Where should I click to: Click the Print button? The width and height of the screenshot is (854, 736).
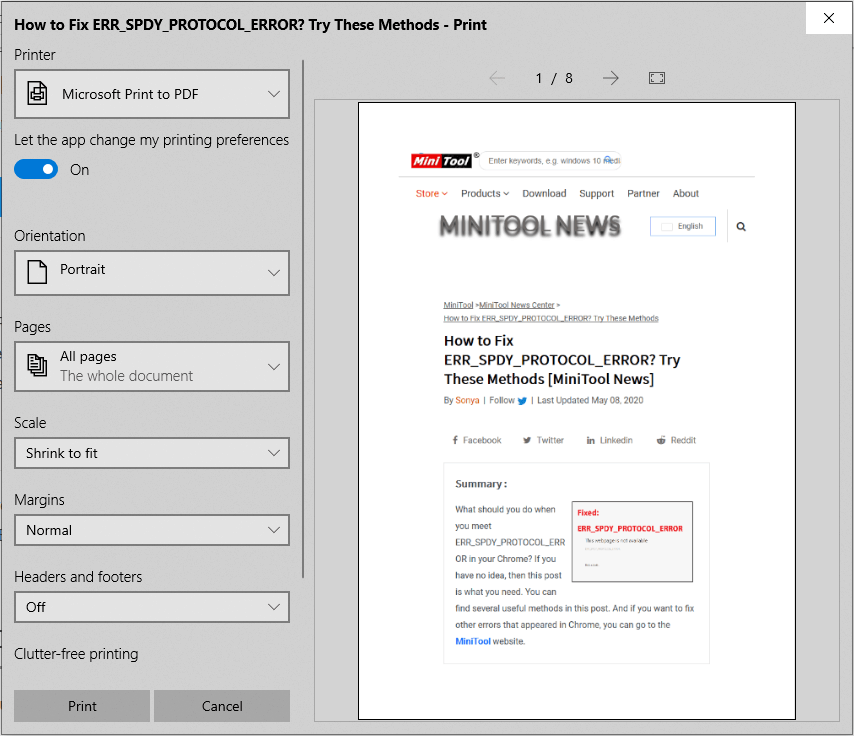pyautogui.click(x=82, y=706)
